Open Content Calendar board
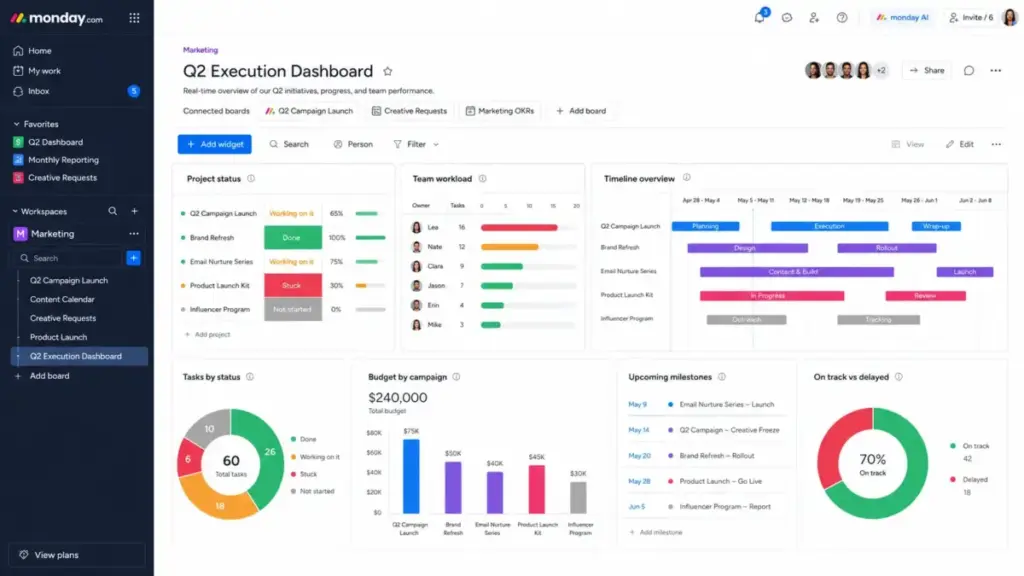 pyautogui.click(x=62, y=299)
